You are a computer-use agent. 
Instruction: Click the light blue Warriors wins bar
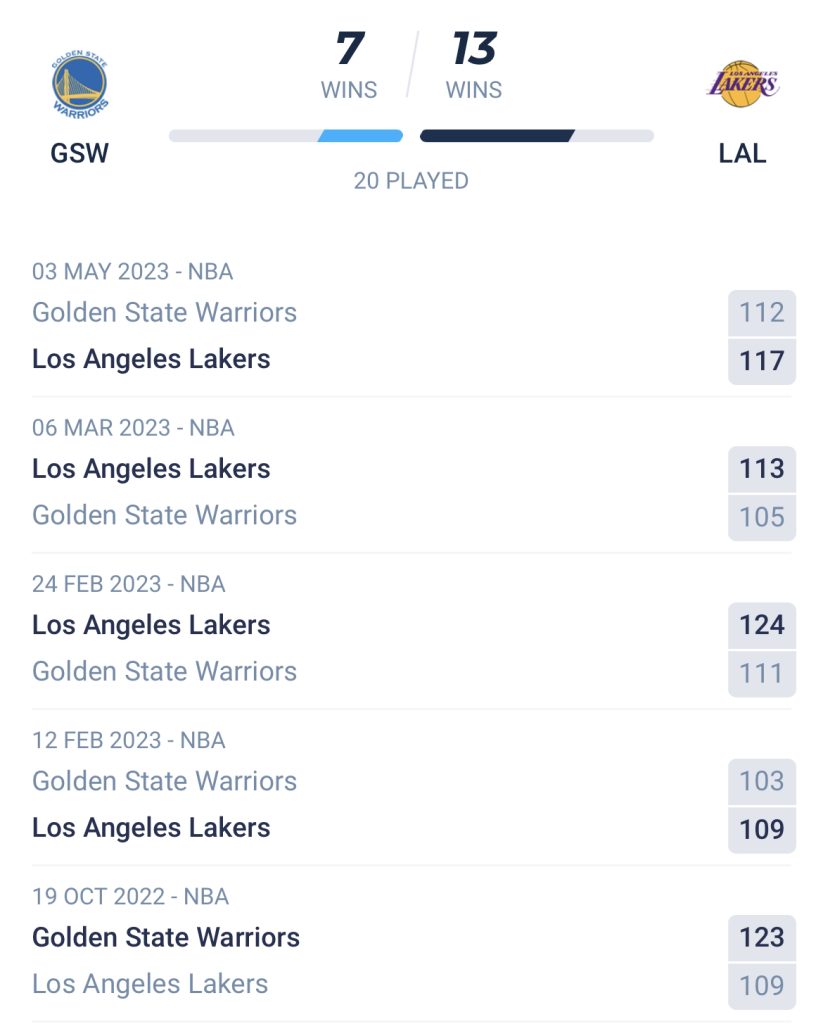click(360, 136)
